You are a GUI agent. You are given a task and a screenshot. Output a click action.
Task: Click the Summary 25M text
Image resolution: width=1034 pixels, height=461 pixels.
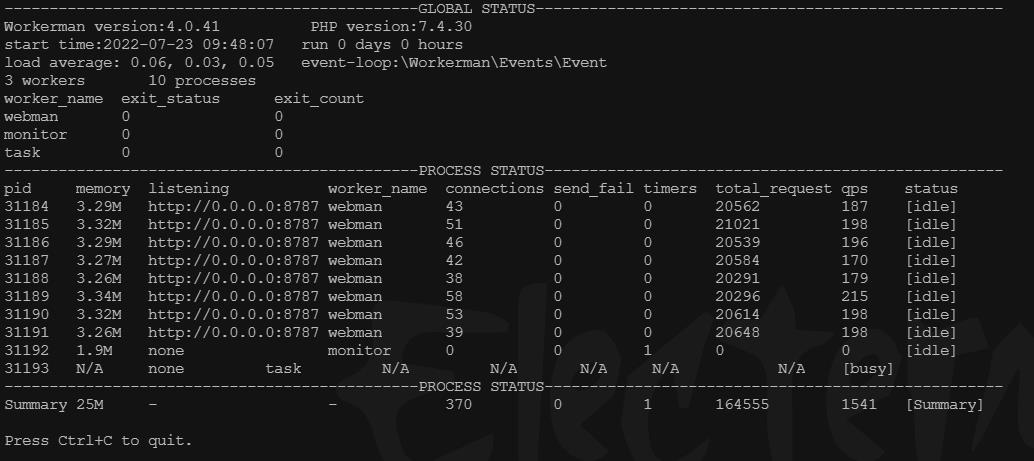click(53, 404)
